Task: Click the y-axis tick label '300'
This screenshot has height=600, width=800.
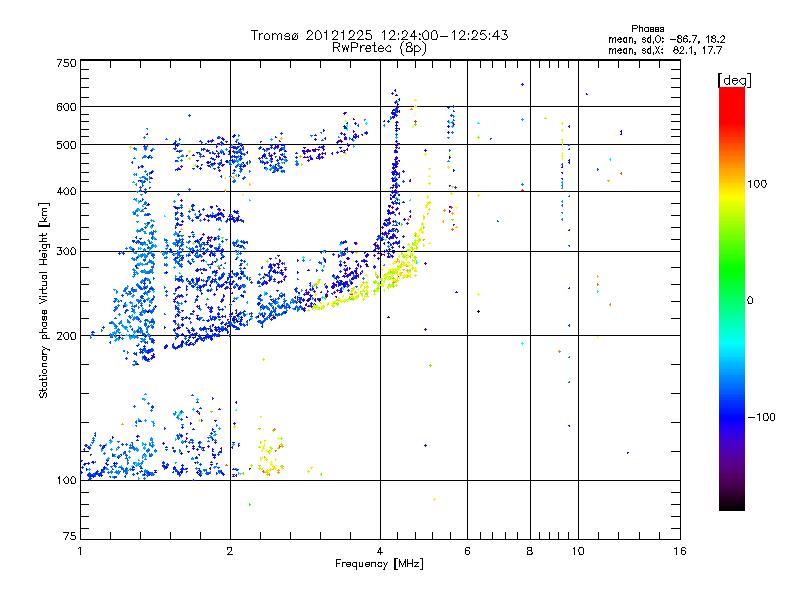Action: [x=66, y=251]
